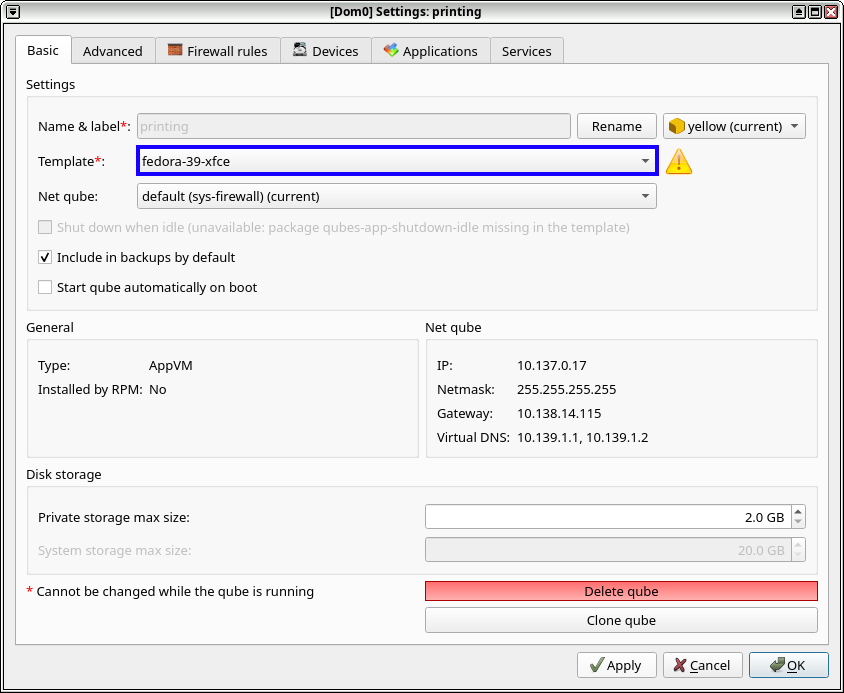Click the Virtual DNS addresses

(x=582, y=437)
